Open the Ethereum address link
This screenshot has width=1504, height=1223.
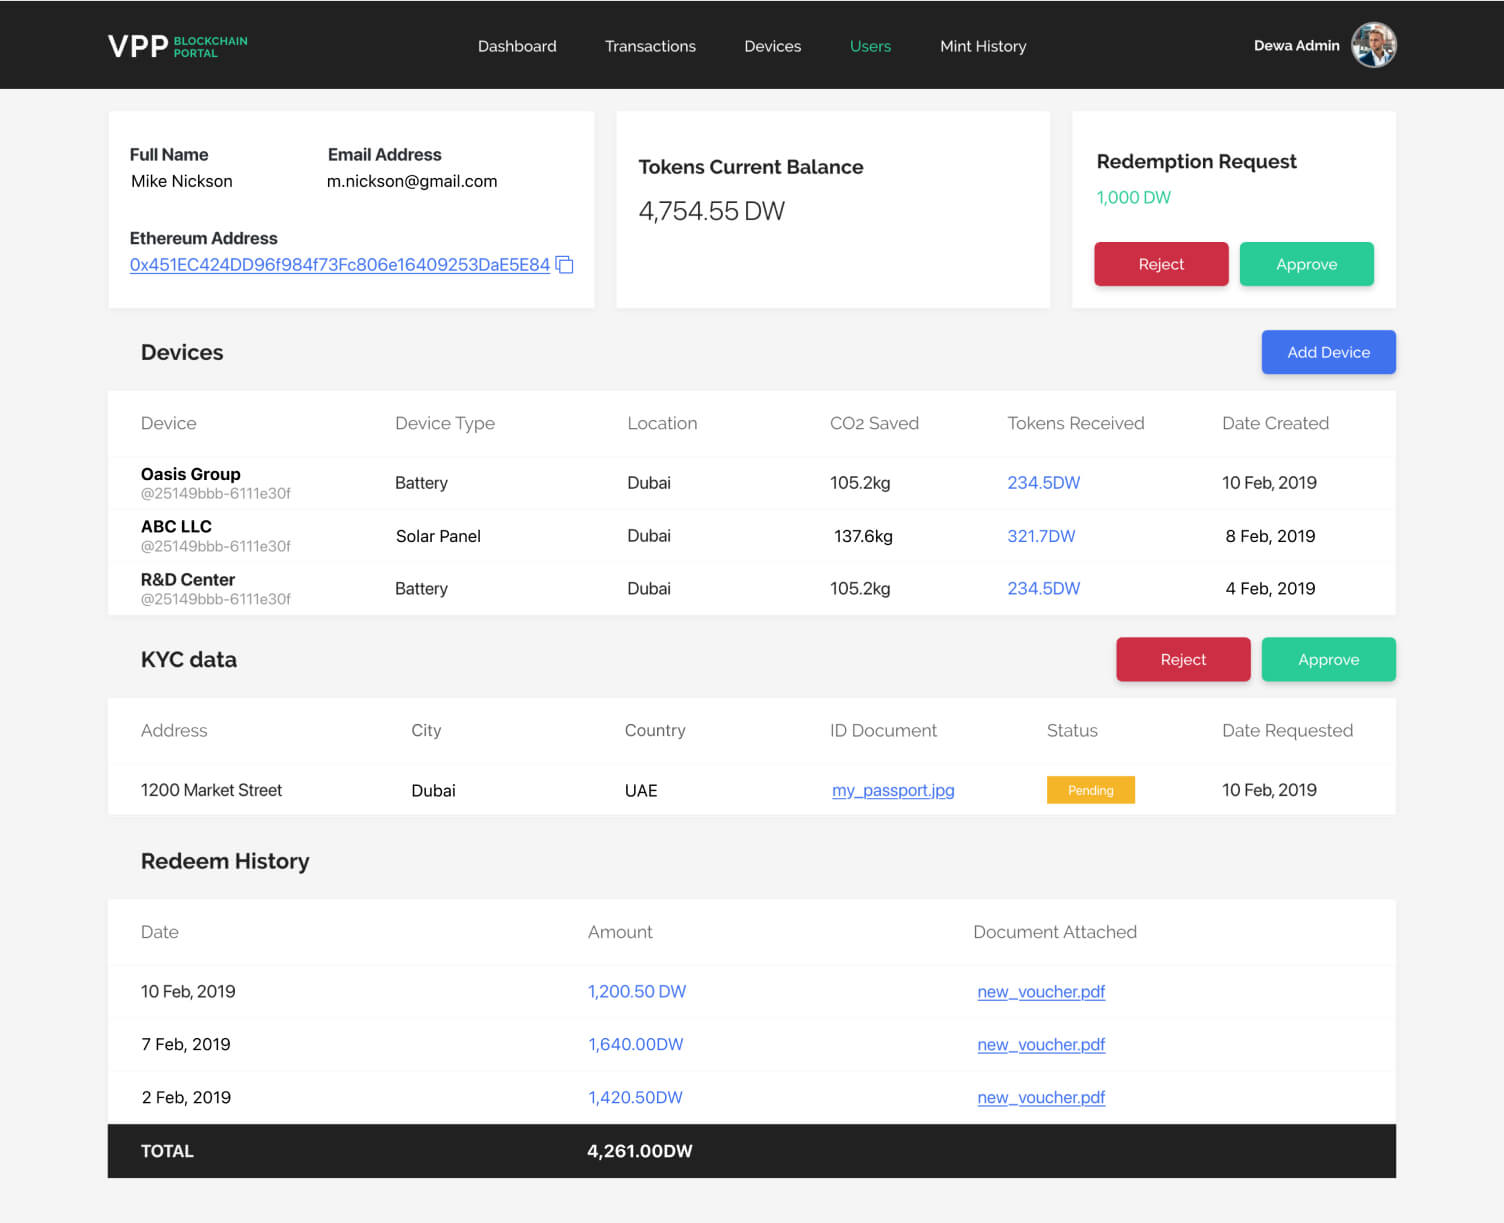tap(339, 265)
